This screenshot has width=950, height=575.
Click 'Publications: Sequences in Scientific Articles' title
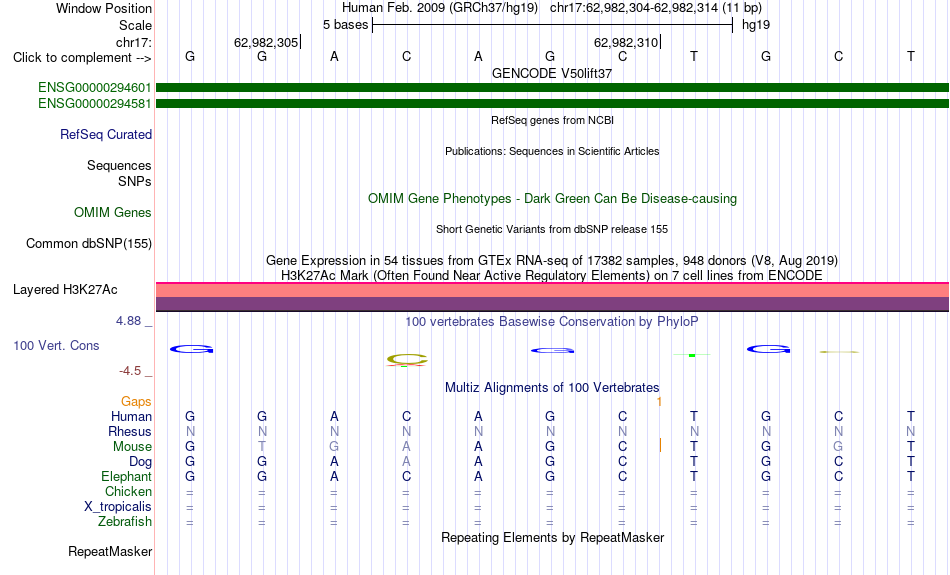coord(552,151)
